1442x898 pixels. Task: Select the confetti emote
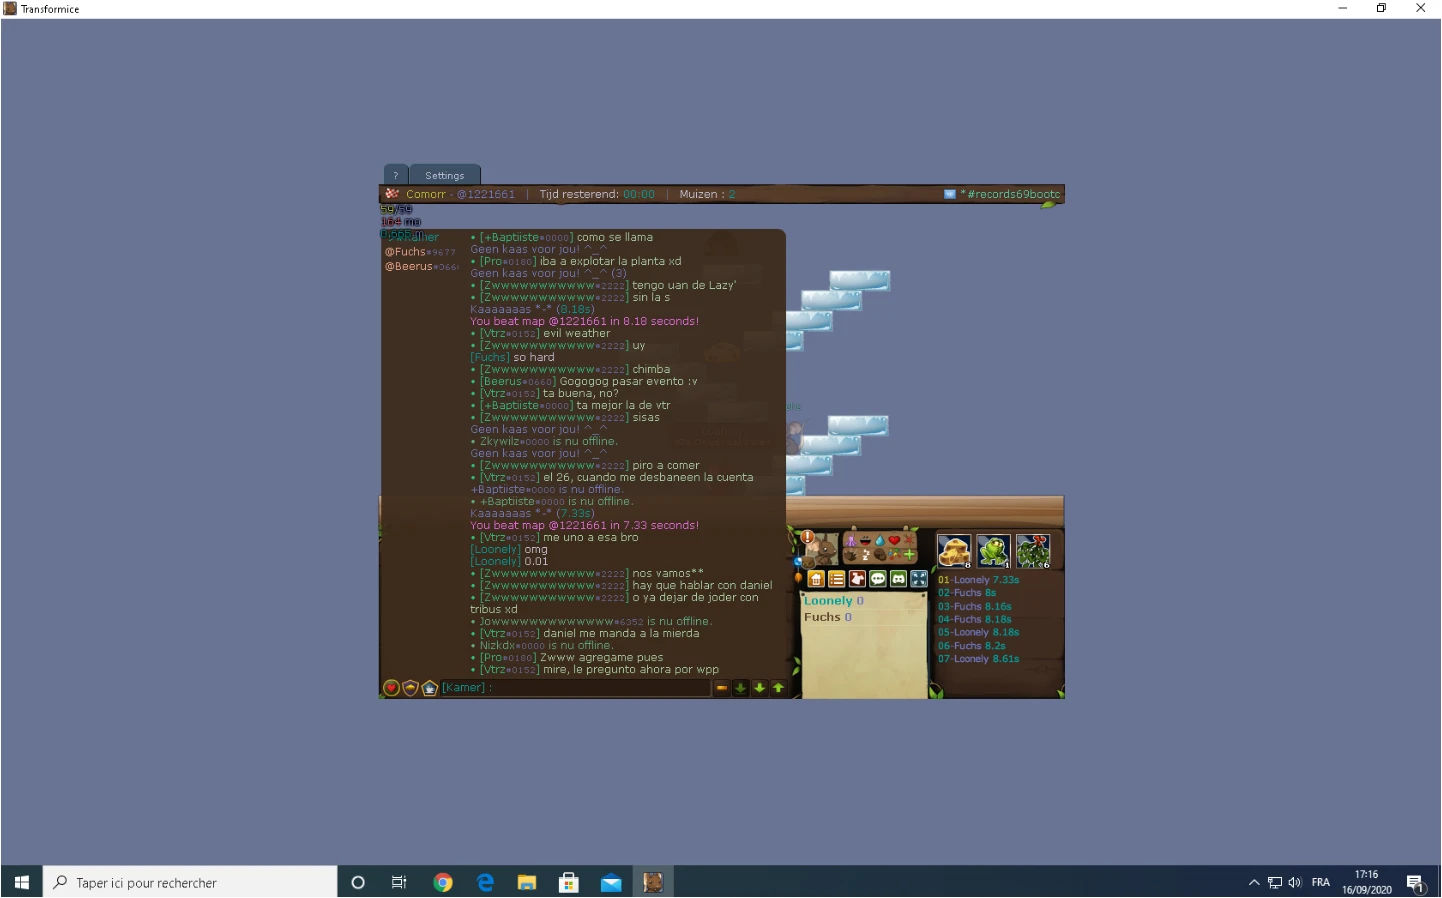[894, 555]
